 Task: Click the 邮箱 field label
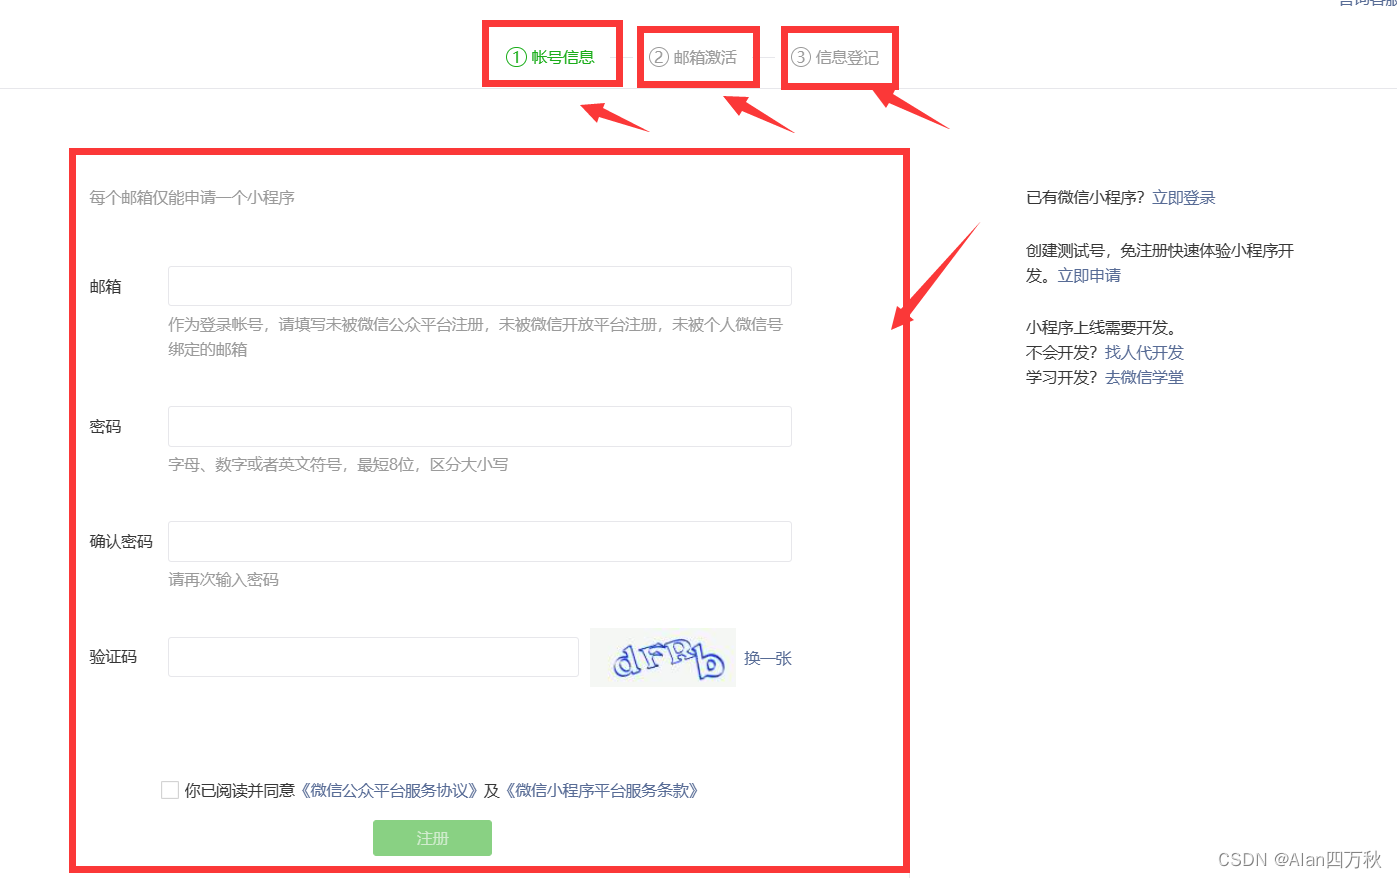[105, 287]
